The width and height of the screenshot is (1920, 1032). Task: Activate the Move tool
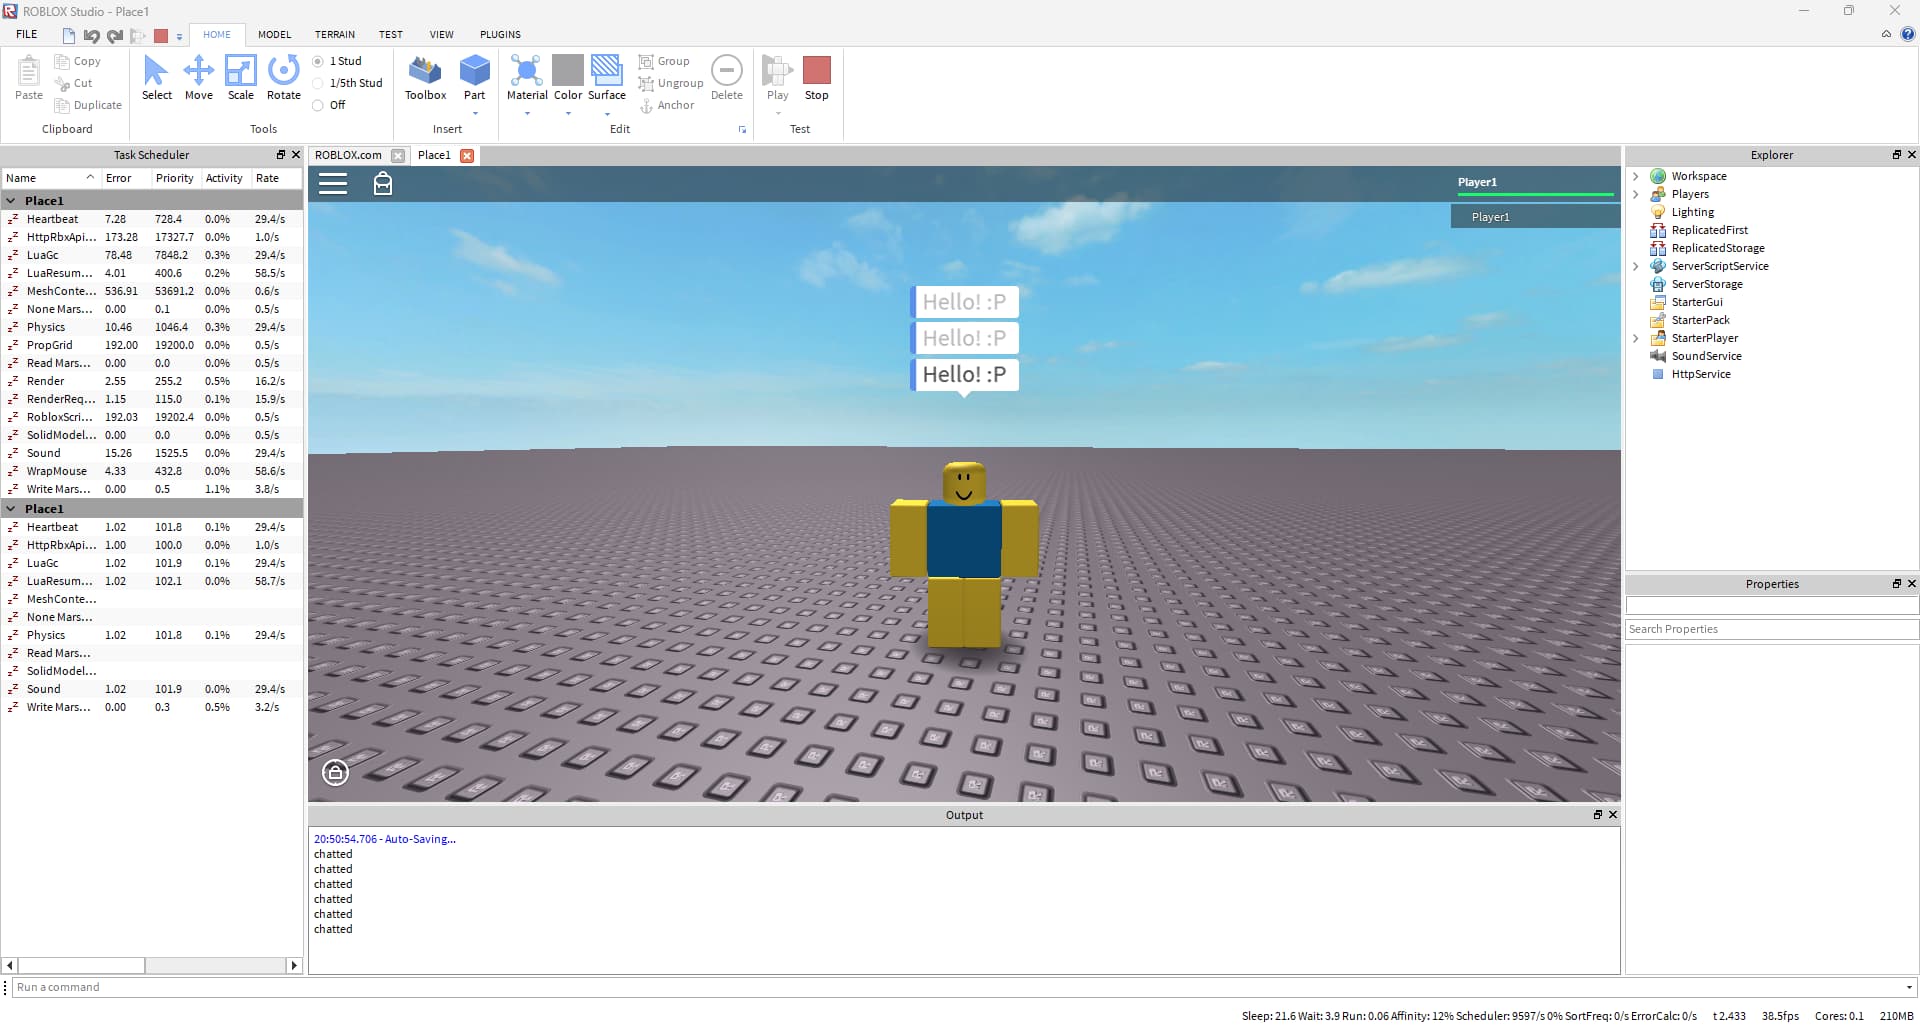199,78
